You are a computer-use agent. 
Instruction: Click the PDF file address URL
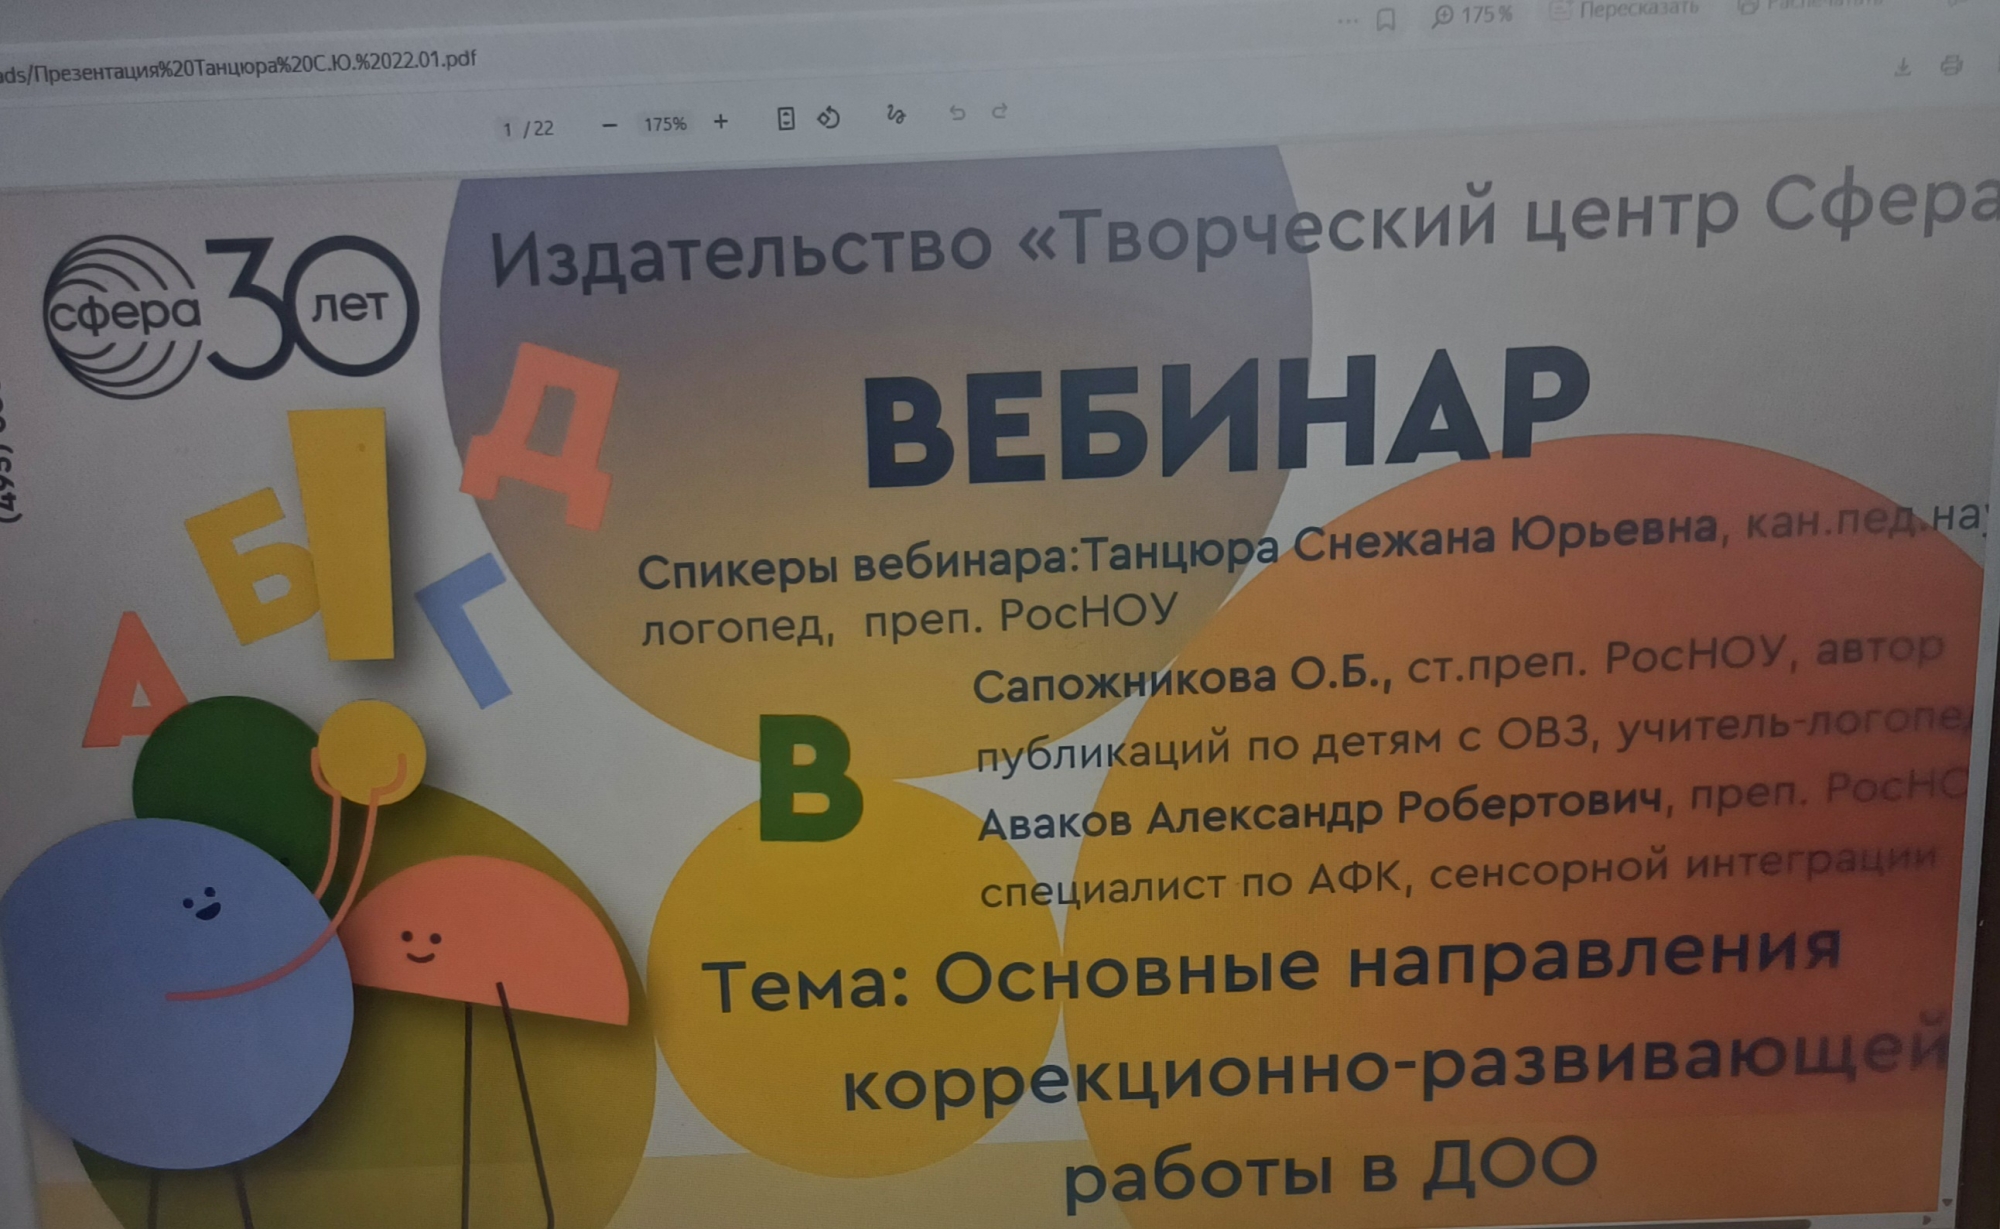[240, 66]
